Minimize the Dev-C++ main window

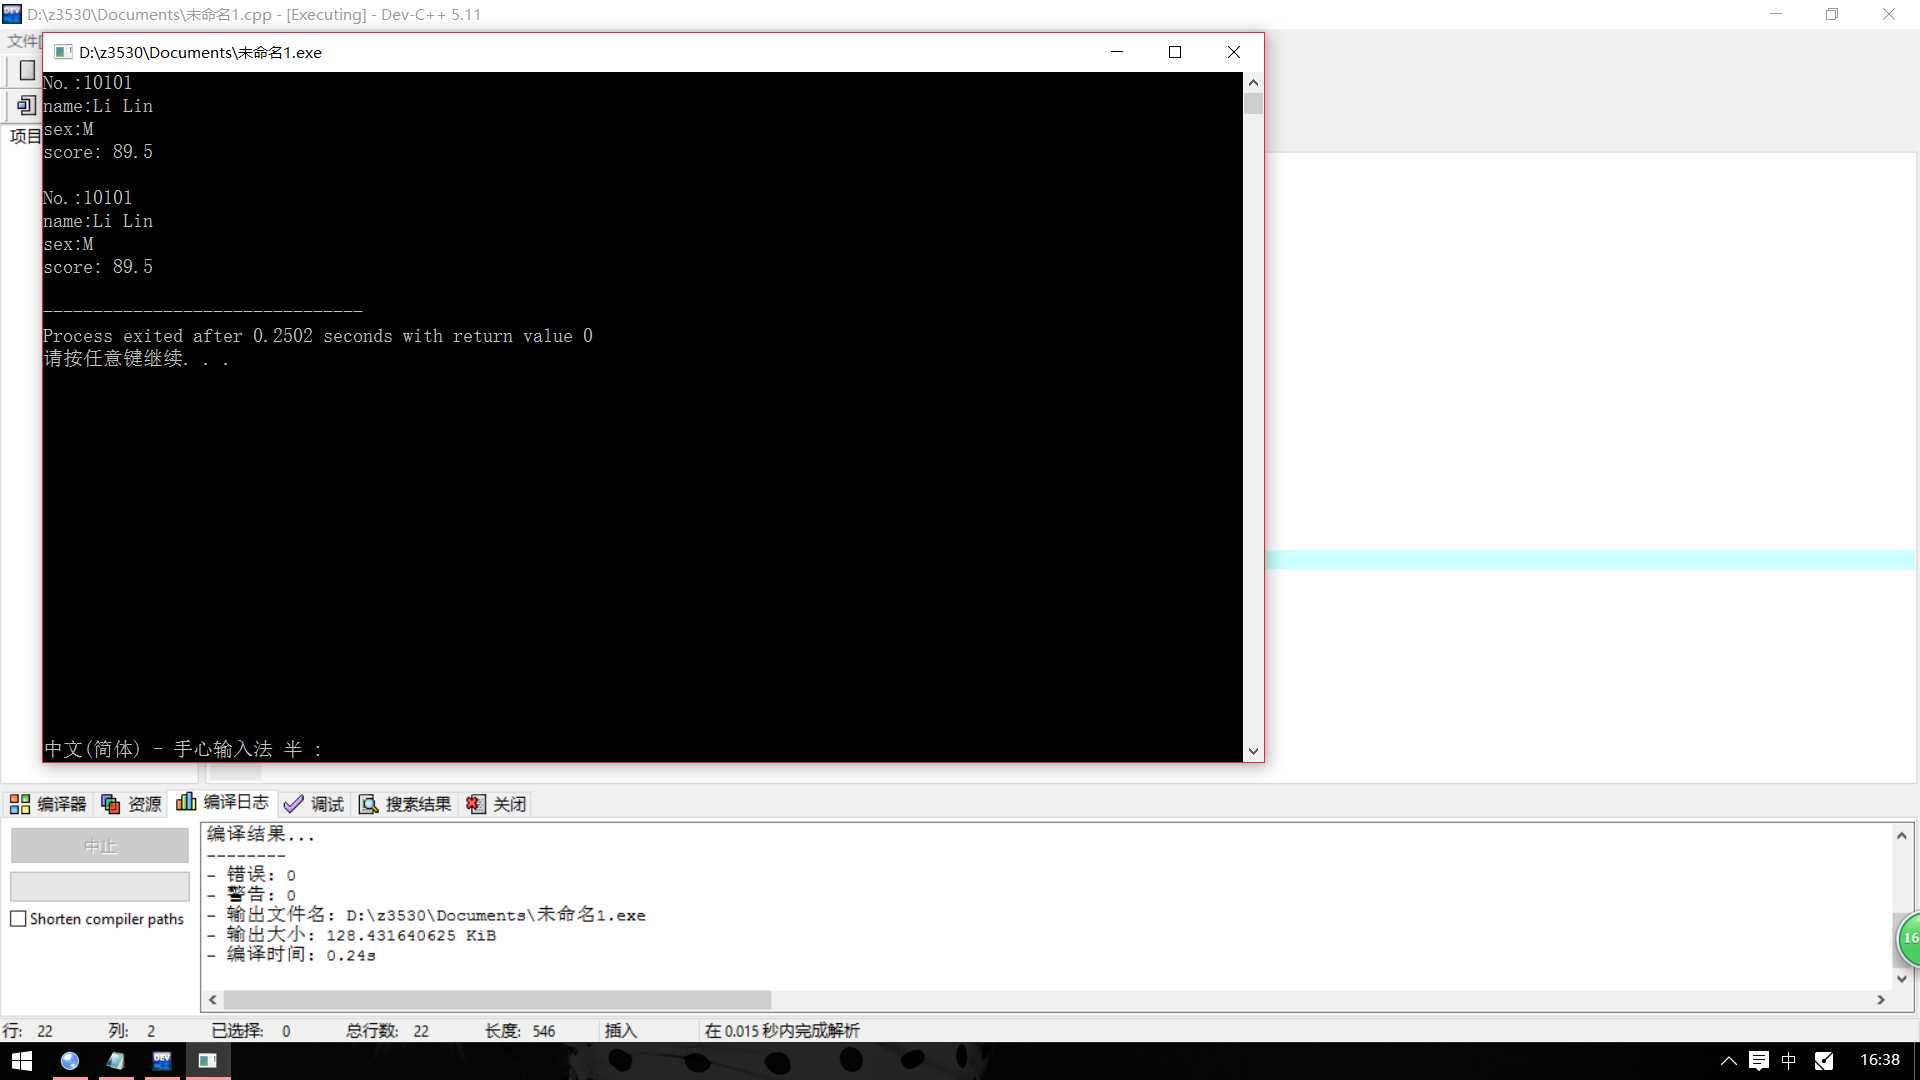click(x=1776, y=14)
